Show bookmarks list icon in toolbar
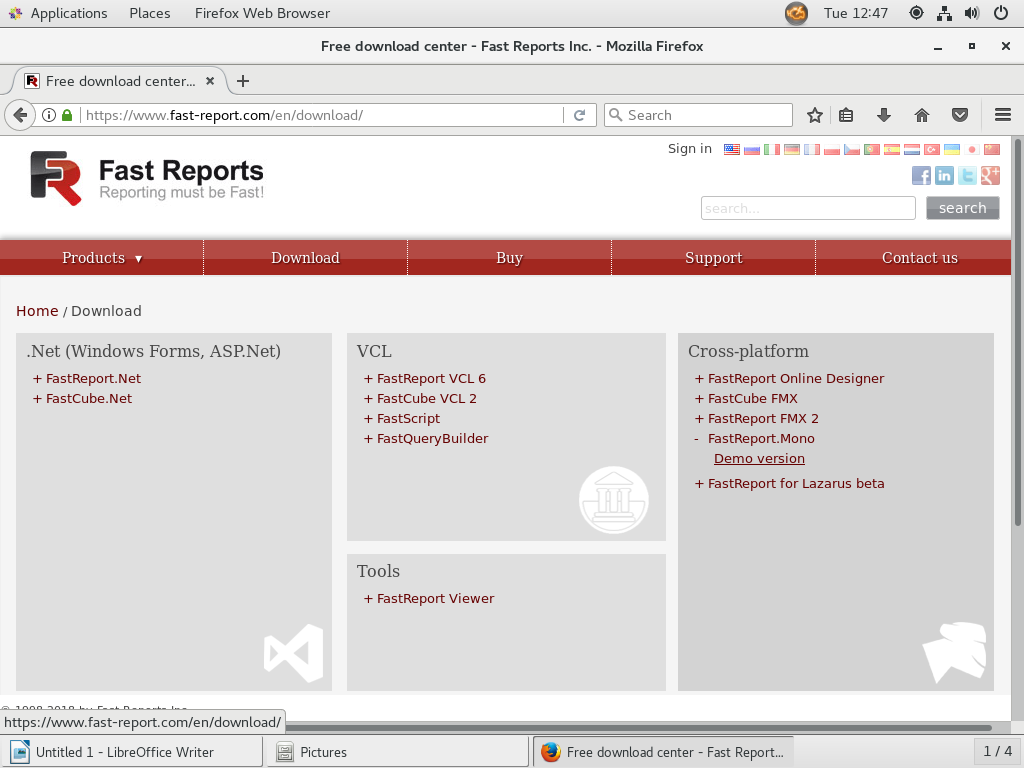1024x768 pixels. [x=846, y=116]
